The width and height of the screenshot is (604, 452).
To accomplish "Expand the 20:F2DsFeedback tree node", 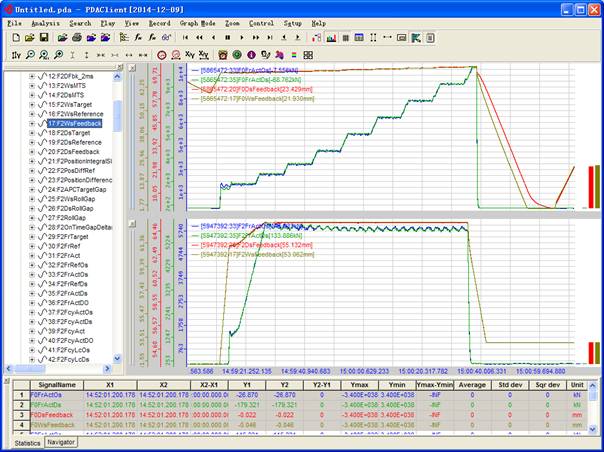I will (x=32, y=151).
